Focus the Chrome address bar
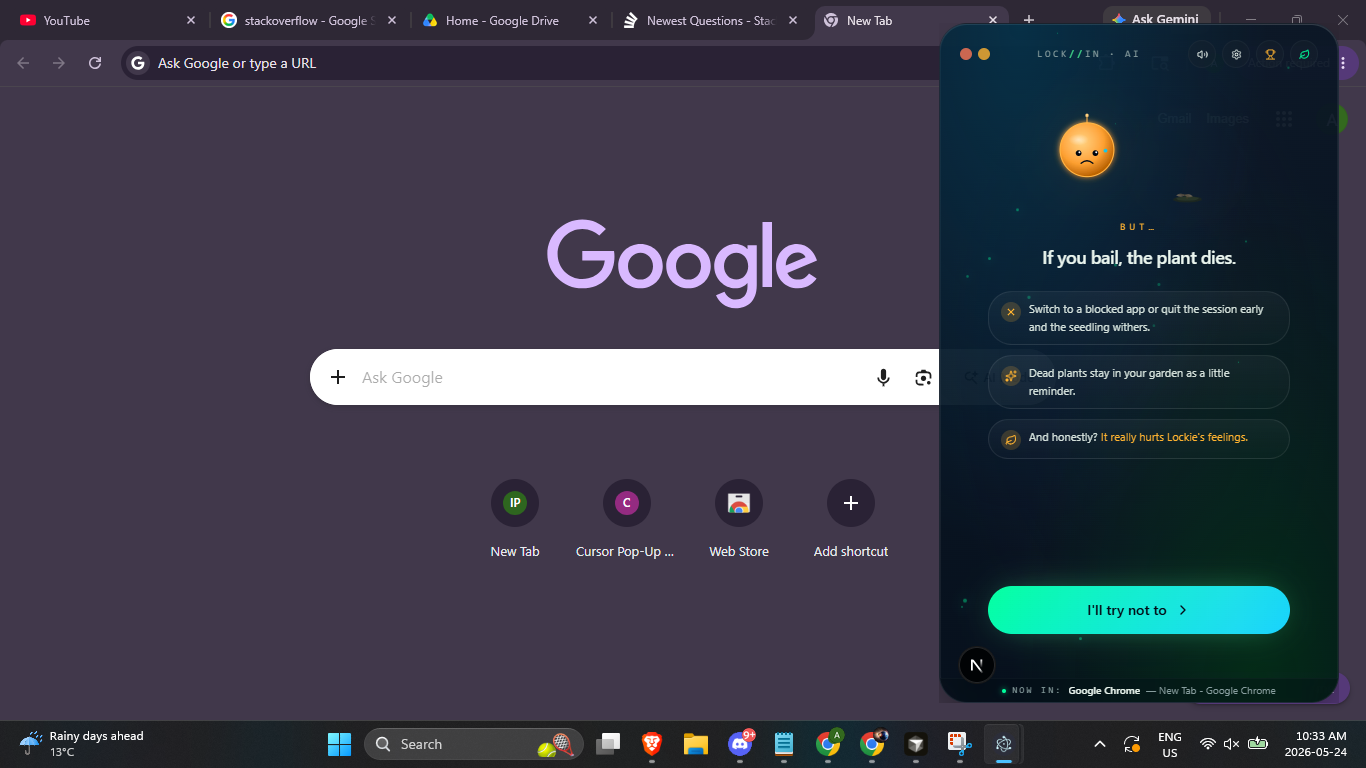The height and width of the screenshot is (768, 1366). pyautogui.click(x=530, y=63)
